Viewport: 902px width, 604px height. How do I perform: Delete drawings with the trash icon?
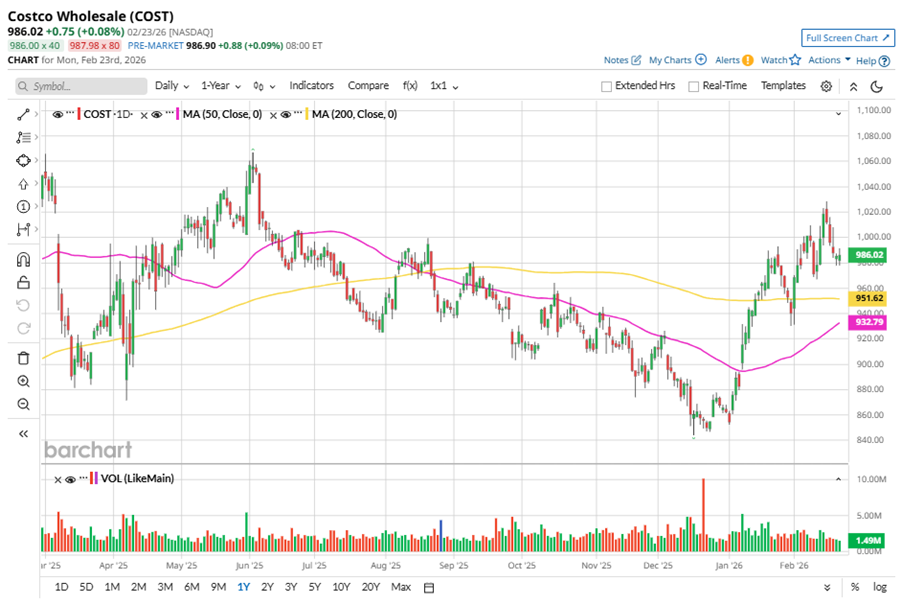click(23, 358)
